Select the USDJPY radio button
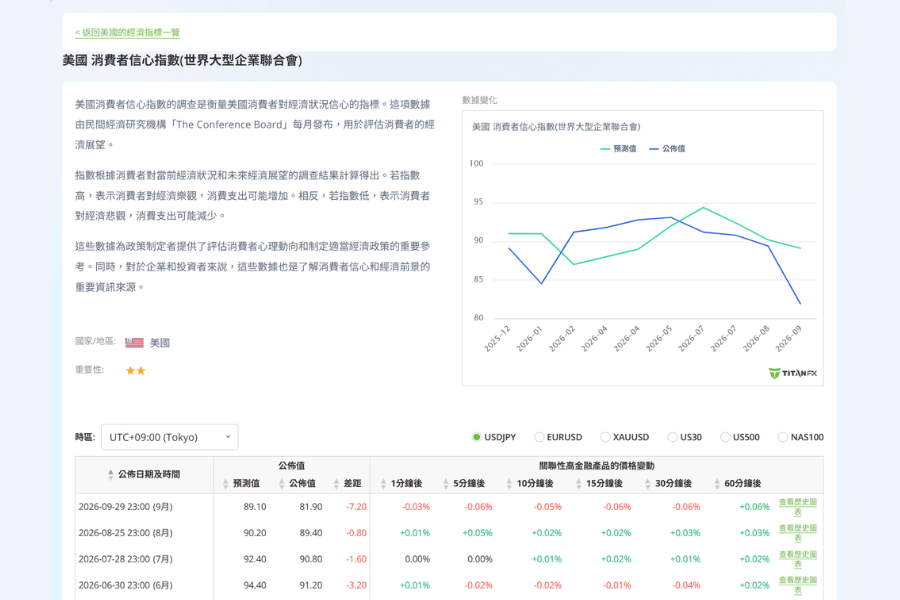Screen dimensions: 900x600 coord(476,437)
